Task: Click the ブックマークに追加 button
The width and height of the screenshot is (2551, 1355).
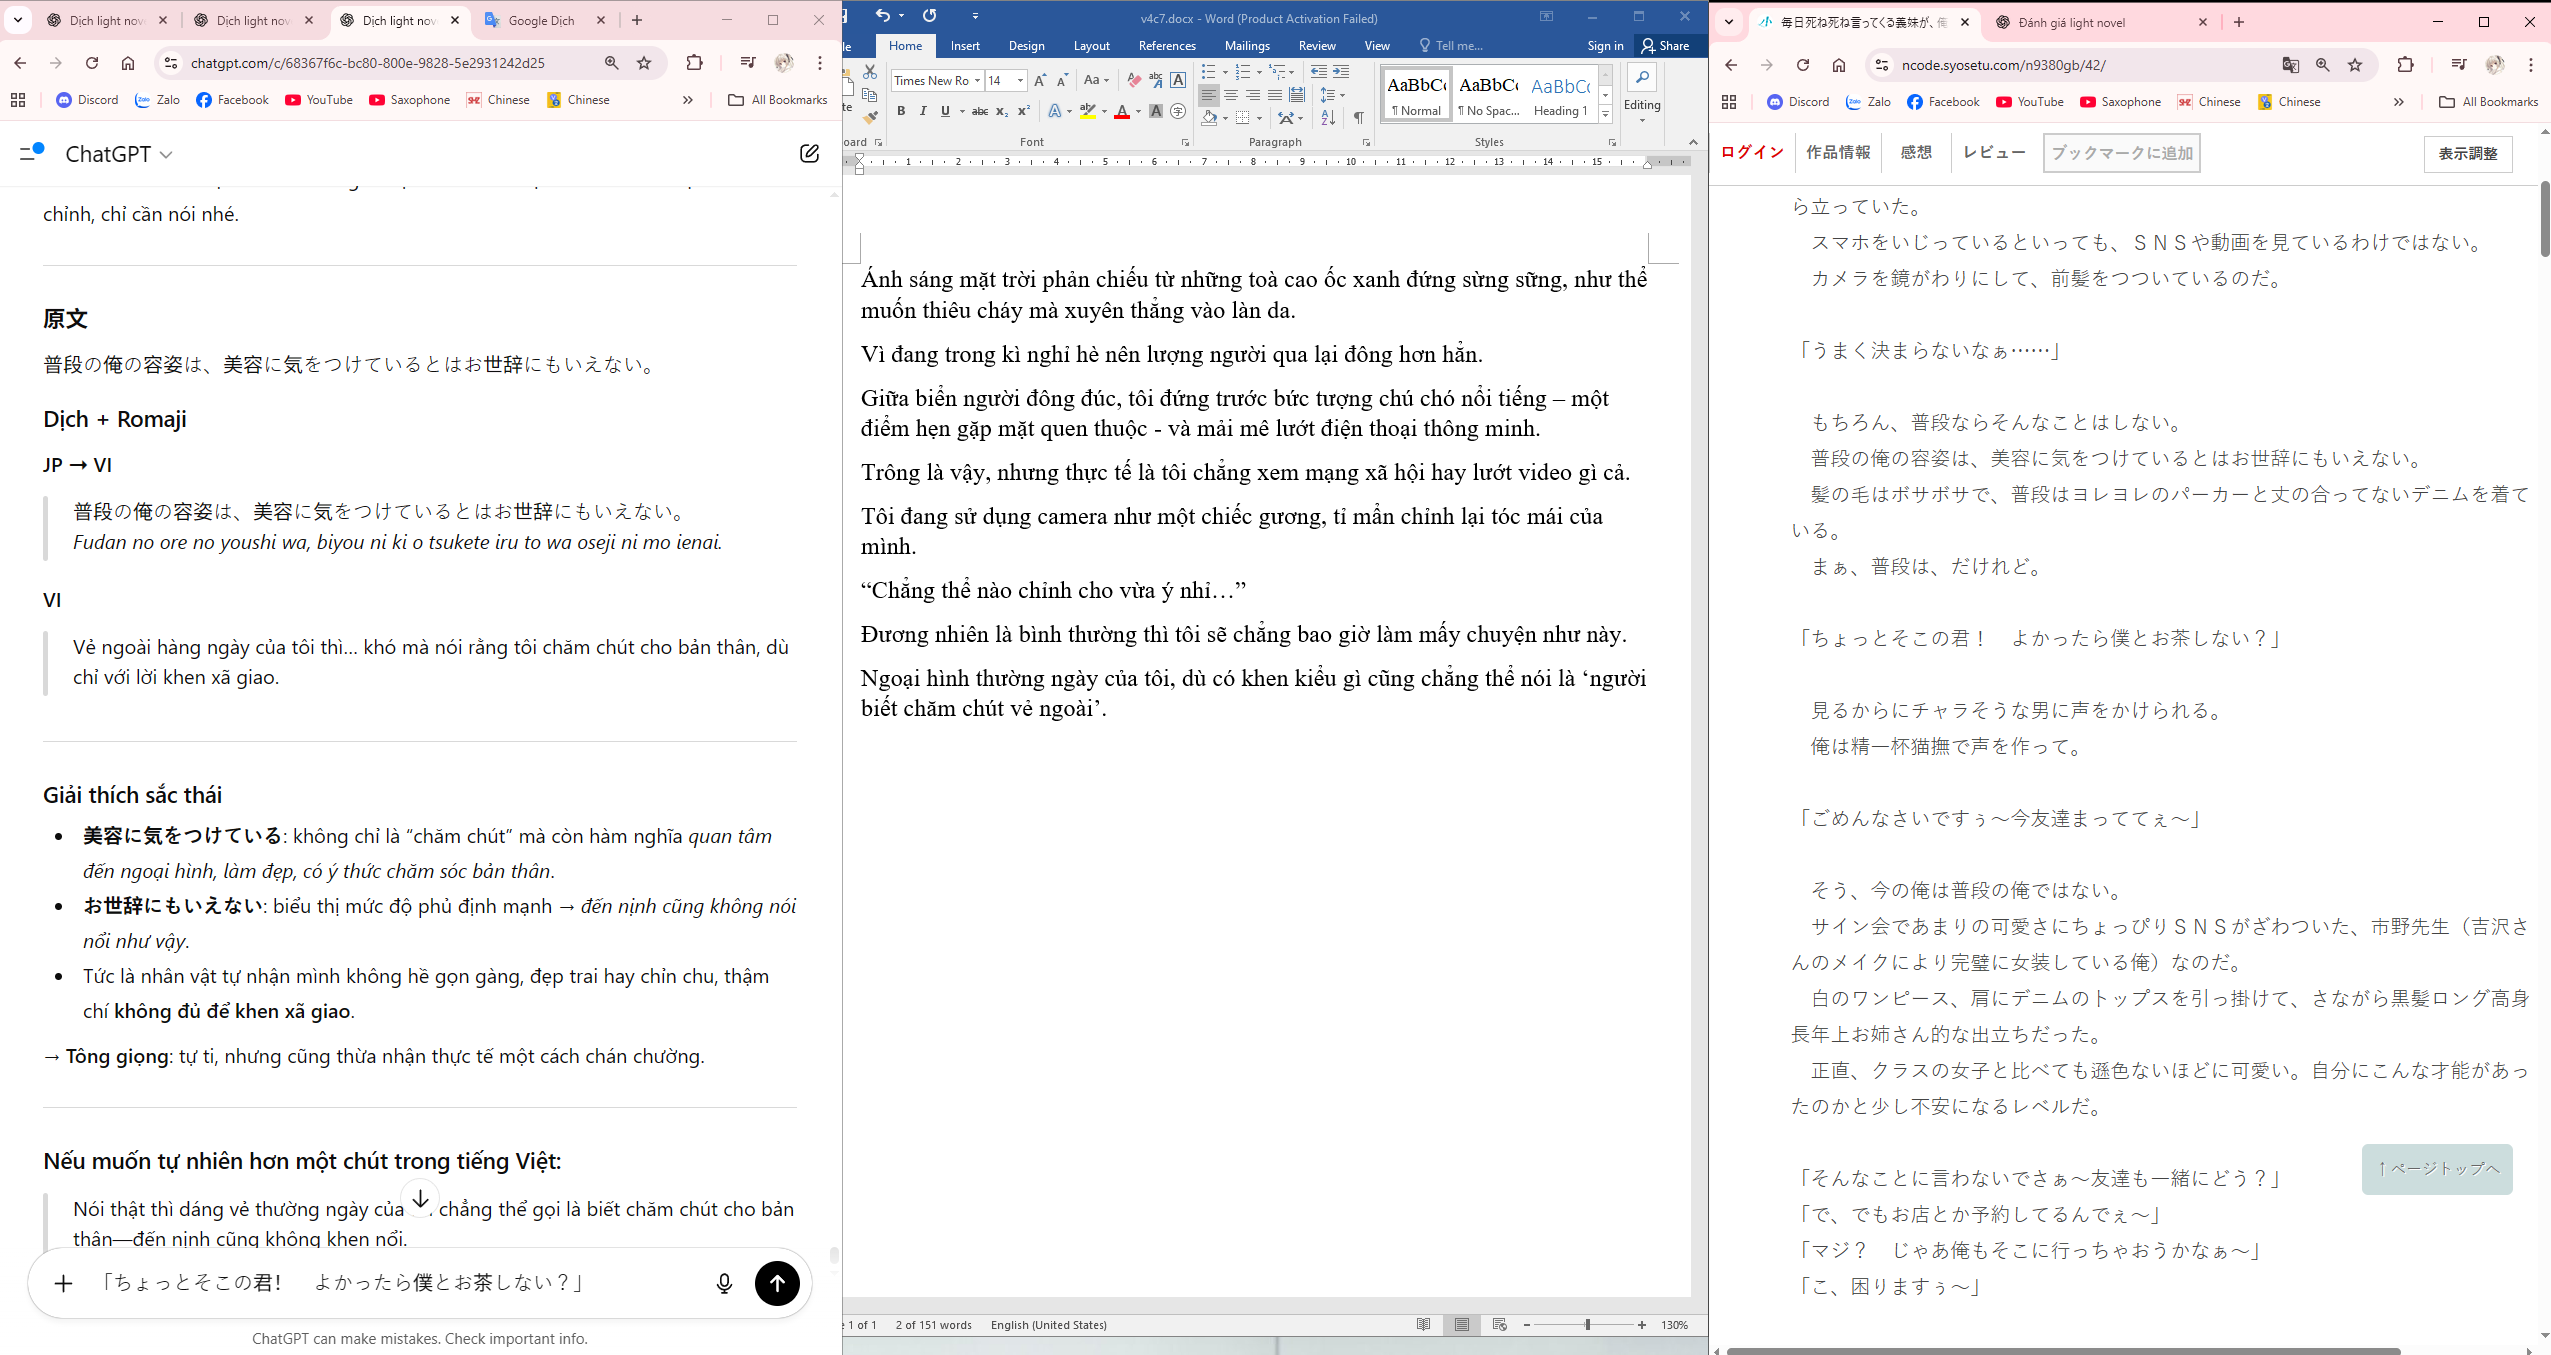Action: point(2121,153)
